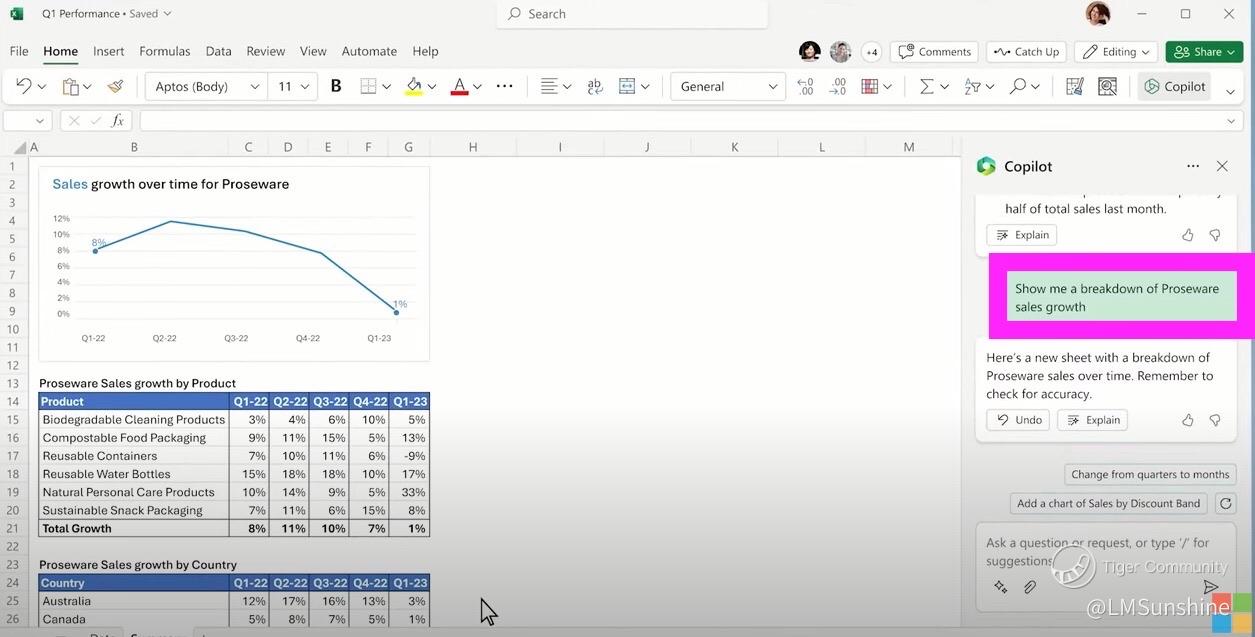Screen dimensions: 1255x637
Task: Expand the fill color dropdown arrow
Action: coord(431,87)
